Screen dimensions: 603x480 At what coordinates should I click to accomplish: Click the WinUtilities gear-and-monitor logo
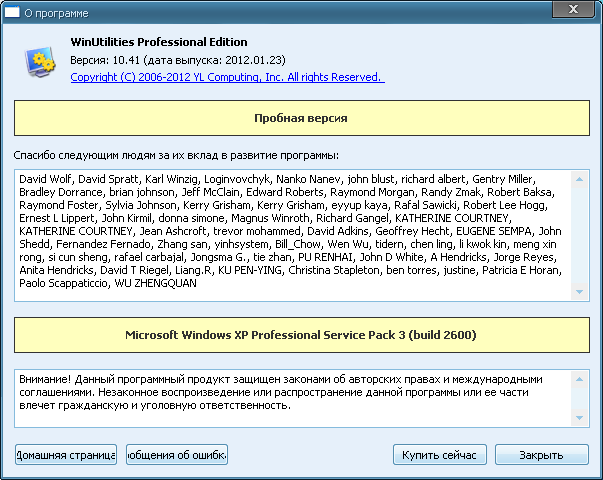[41, 62]
